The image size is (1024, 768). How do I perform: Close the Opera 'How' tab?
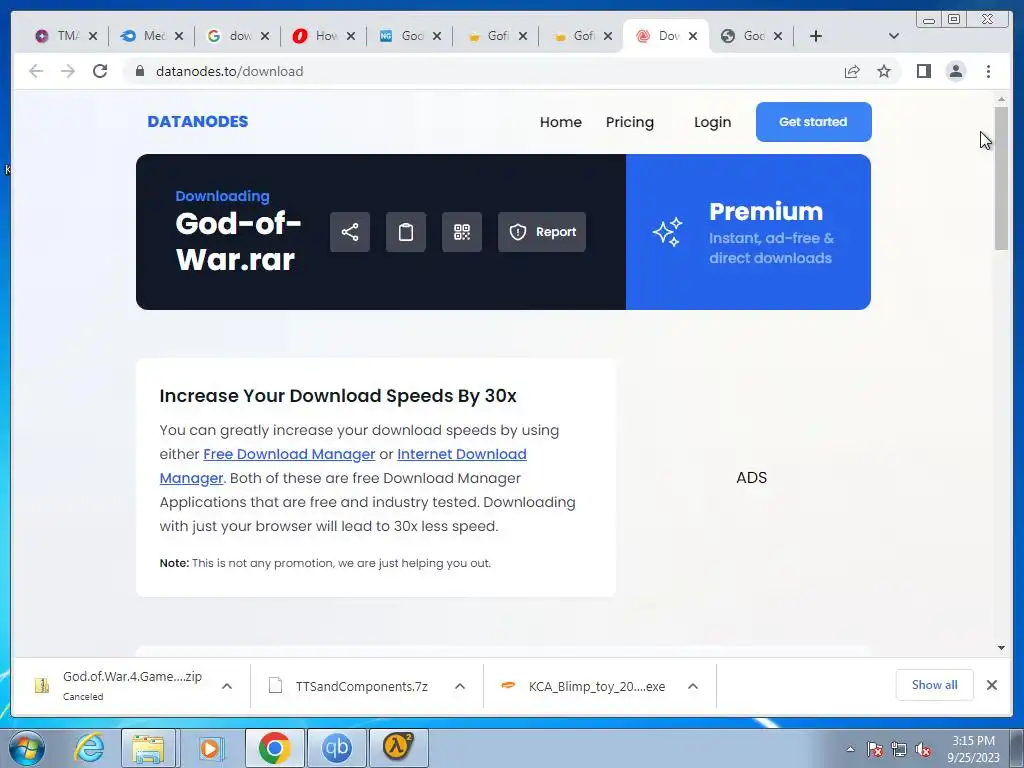tap(351, 36)
